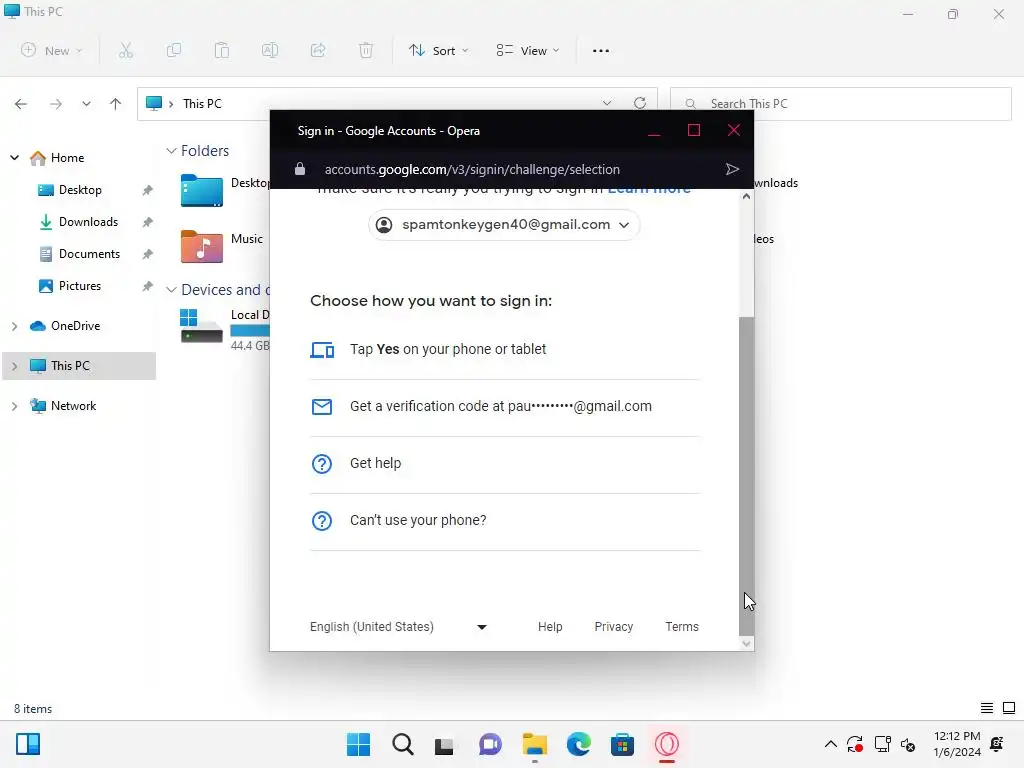Open the Desktop folder icon in Folders section
Viewport: 1024px width, 768px height.
point(202,191)
